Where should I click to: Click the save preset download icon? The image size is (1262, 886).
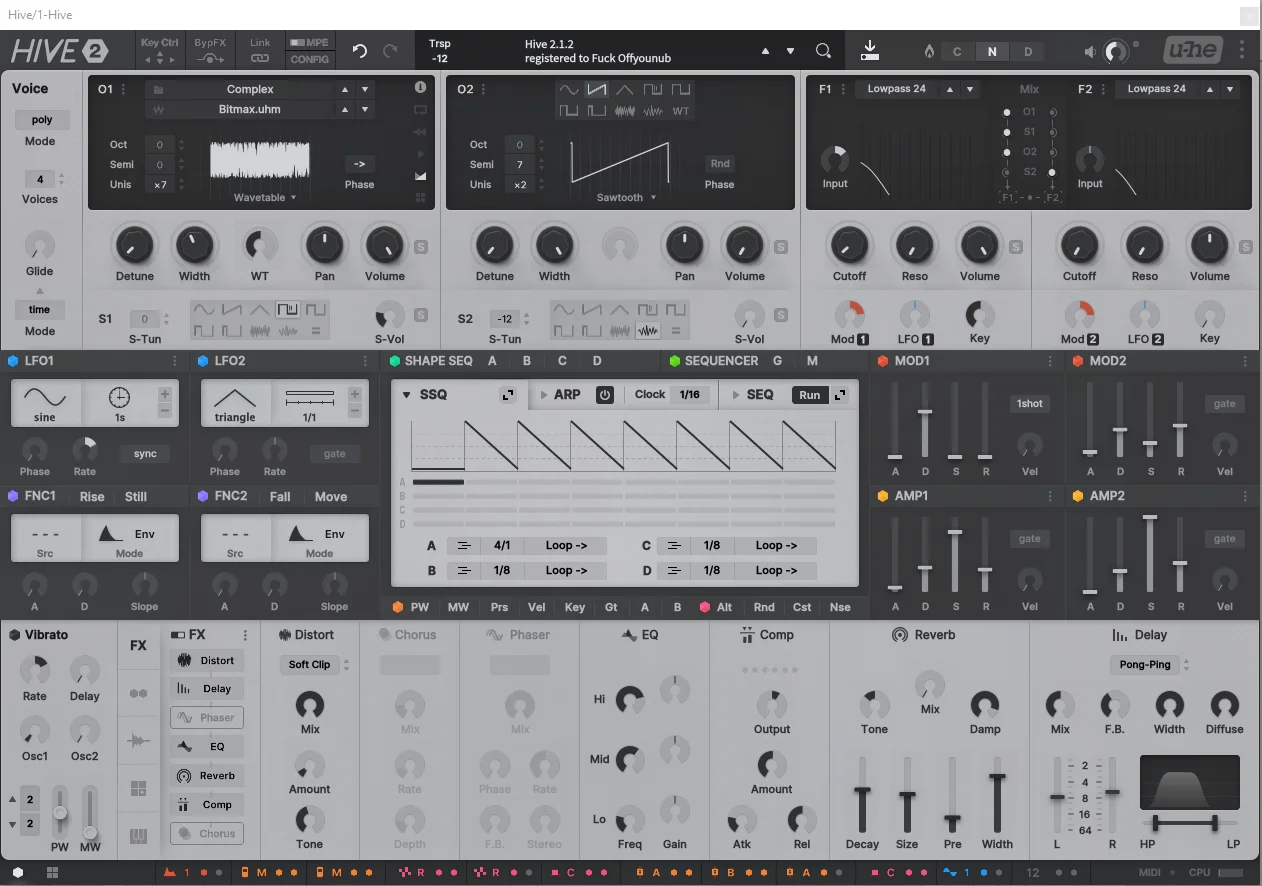(870, 50)
